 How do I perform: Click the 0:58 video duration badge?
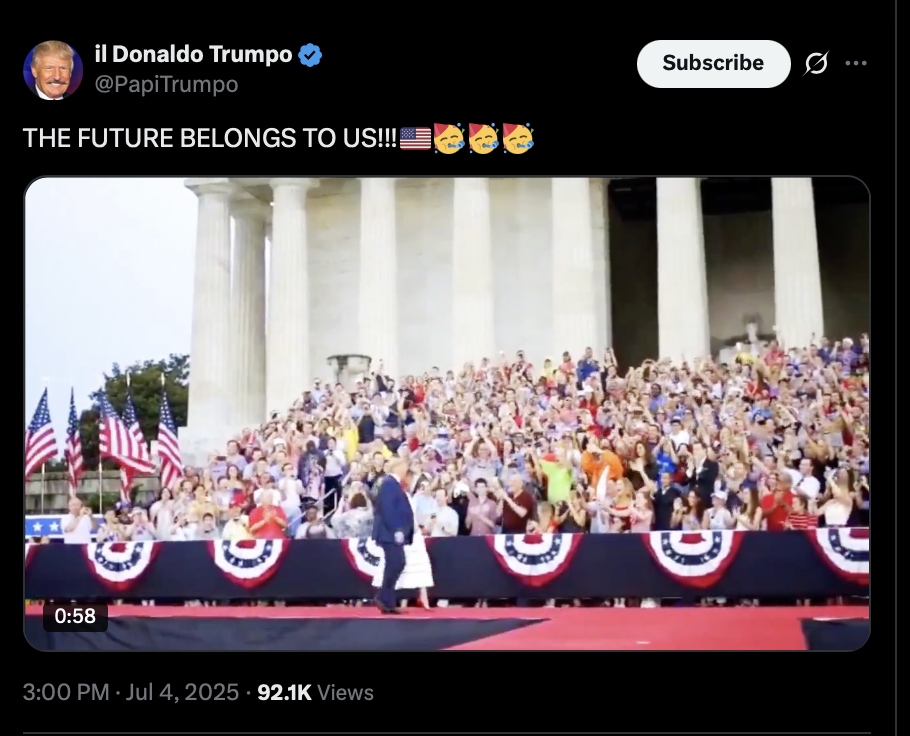[75, 616]
